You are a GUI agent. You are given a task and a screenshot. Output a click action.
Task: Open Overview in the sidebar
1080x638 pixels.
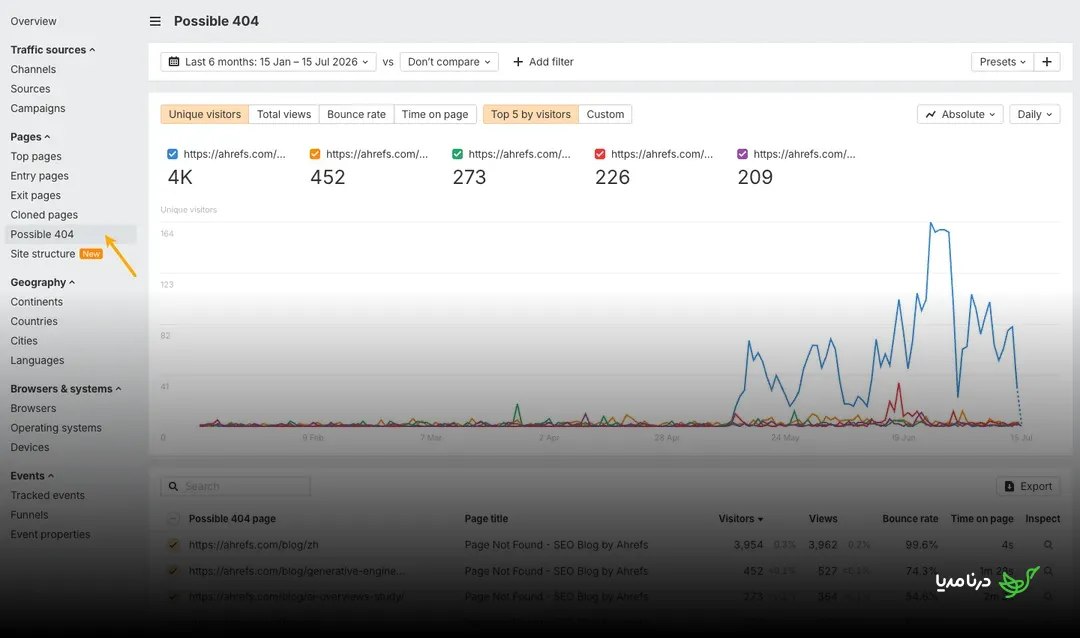pos(33,21)
